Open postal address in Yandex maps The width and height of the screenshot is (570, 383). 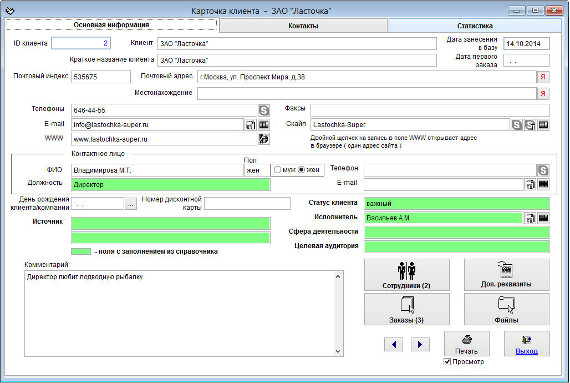[543, 77]
